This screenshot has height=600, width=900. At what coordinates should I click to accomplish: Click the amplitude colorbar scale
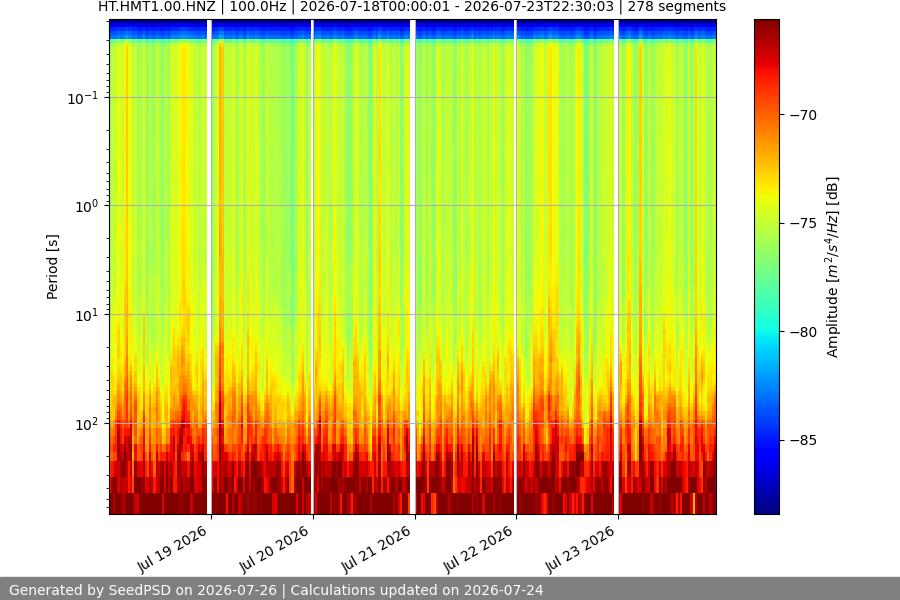pyautogui.click(x=767, y=267)
